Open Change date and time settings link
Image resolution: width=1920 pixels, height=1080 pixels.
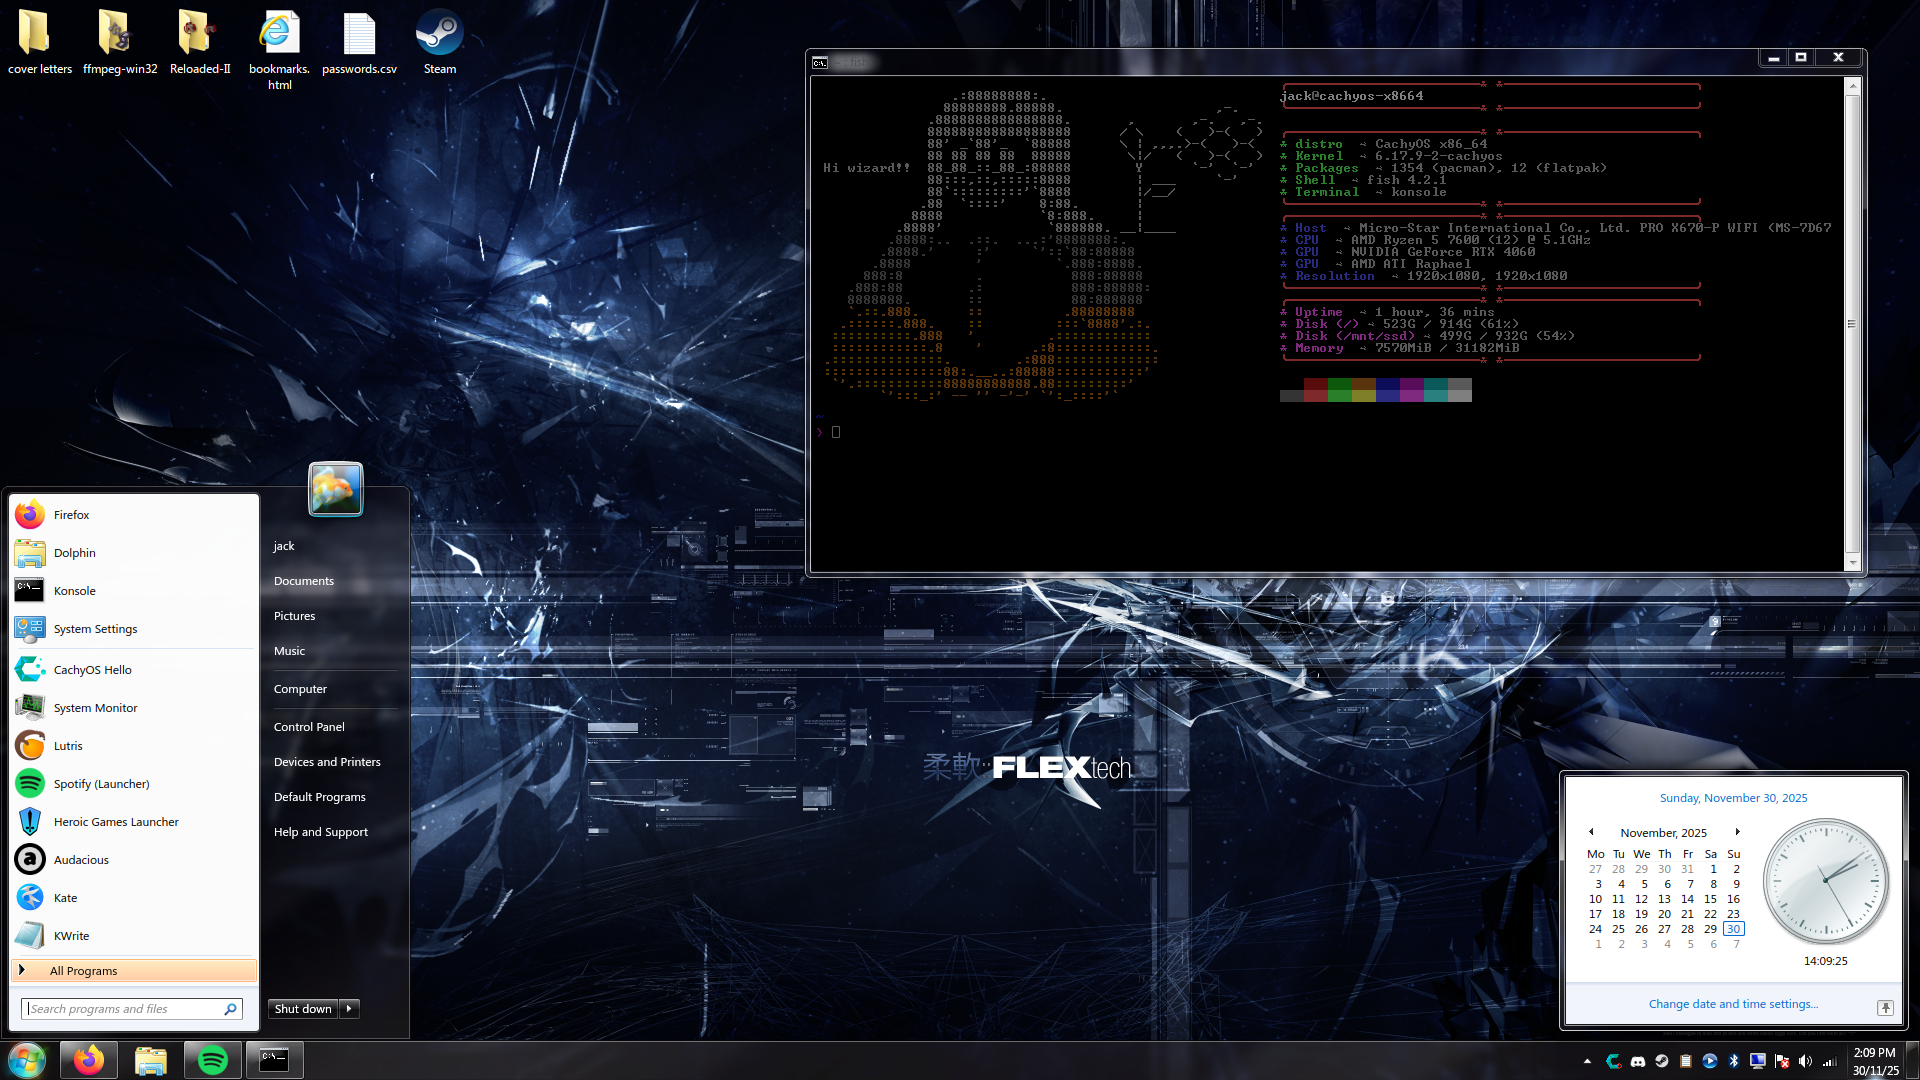(x=1733, y=1004)
